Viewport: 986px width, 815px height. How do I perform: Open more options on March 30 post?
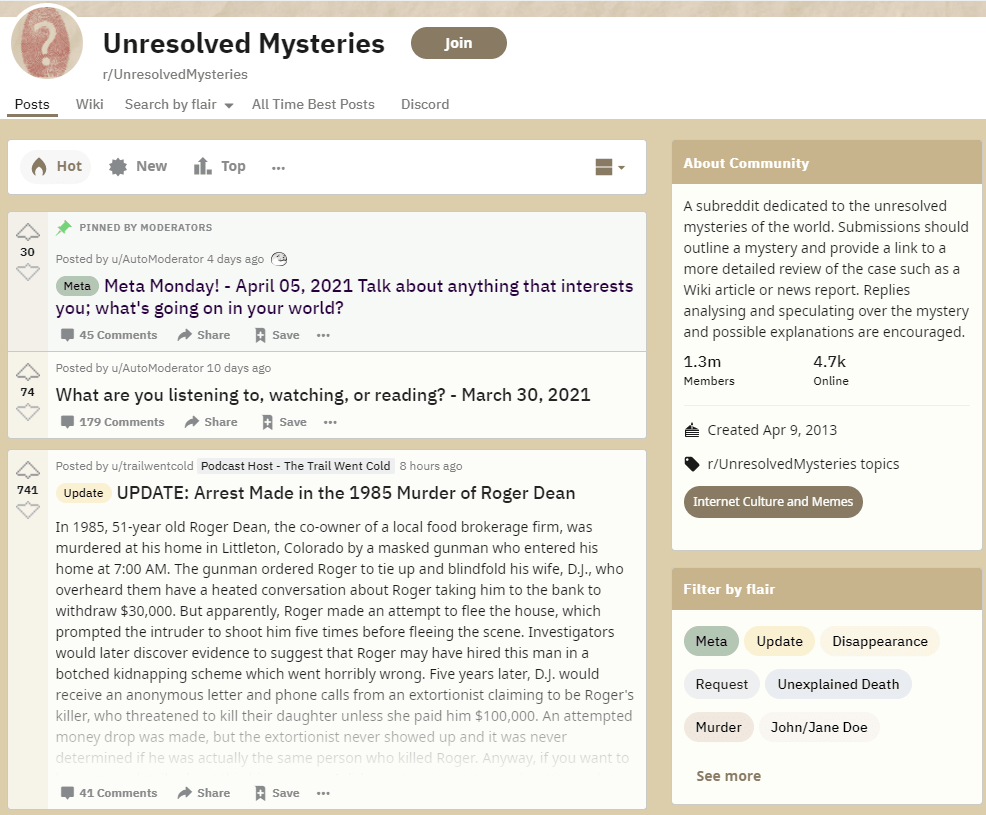(330, 422)
